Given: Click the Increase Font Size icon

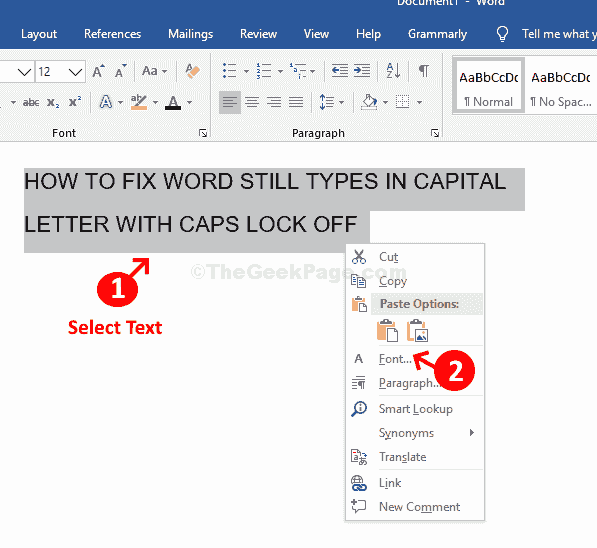Looking at the screenshot, I should (98, 71).
